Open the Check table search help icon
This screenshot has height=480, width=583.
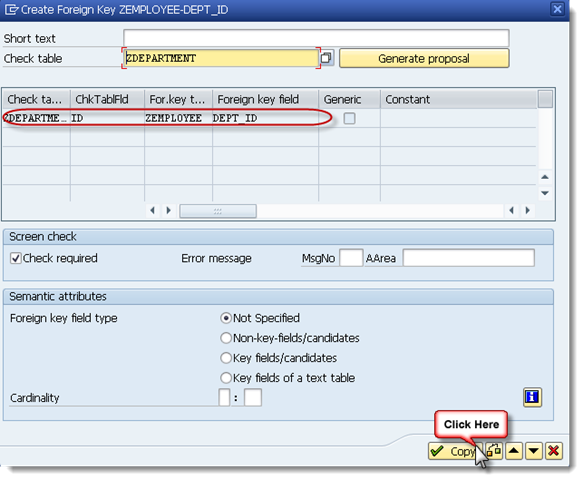point(326,58)
